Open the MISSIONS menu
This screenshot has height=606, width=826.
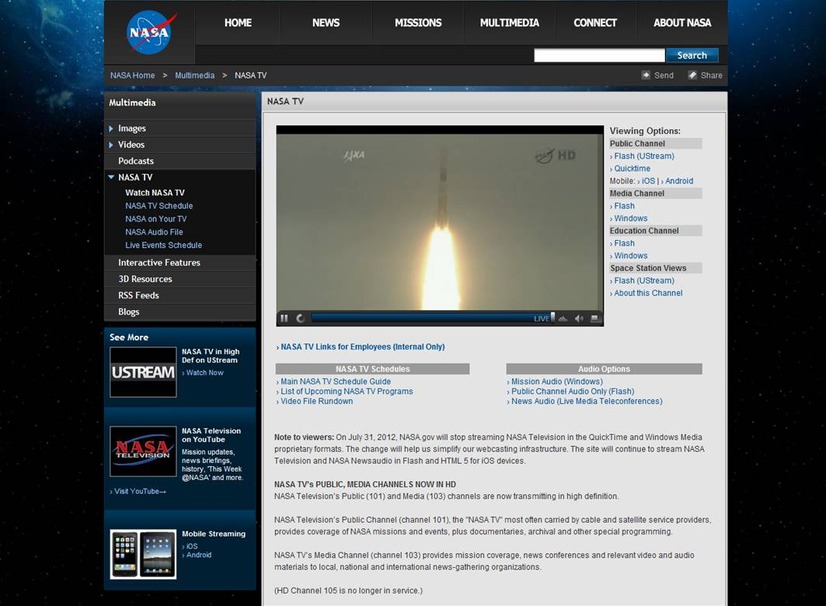point(418,23)
